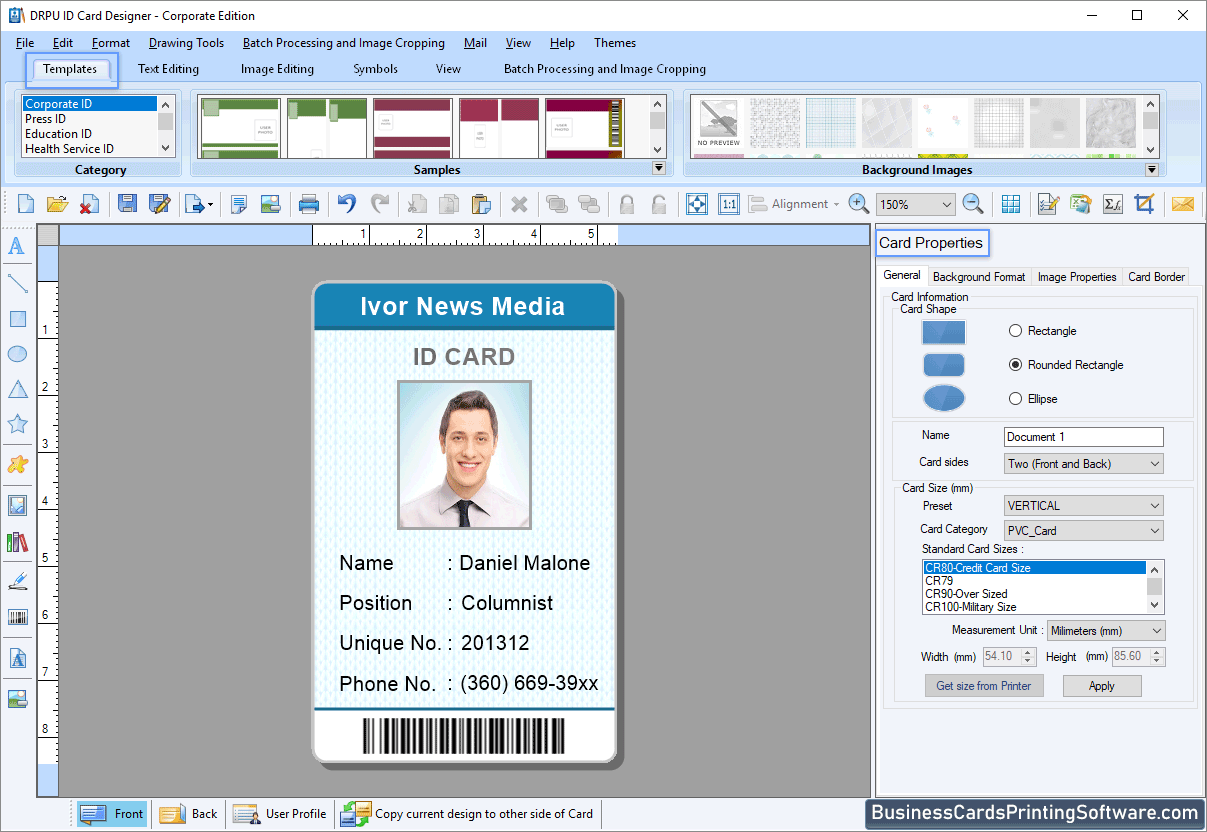Select the Ellipse shape tool
1207x832 pixels.
coord(17,354)
